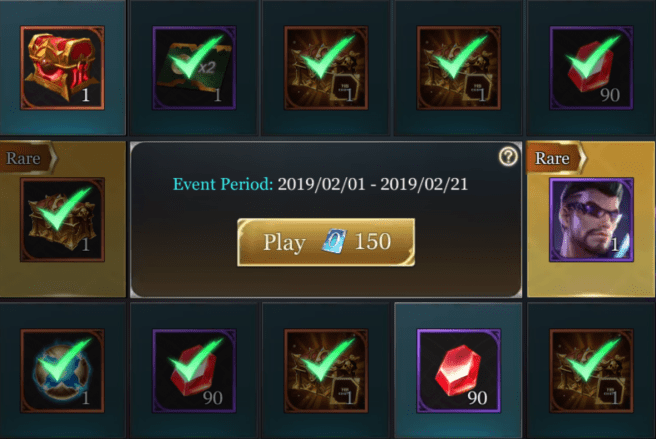Click the checked chest in bottom row middle

(x=326, y=371)
